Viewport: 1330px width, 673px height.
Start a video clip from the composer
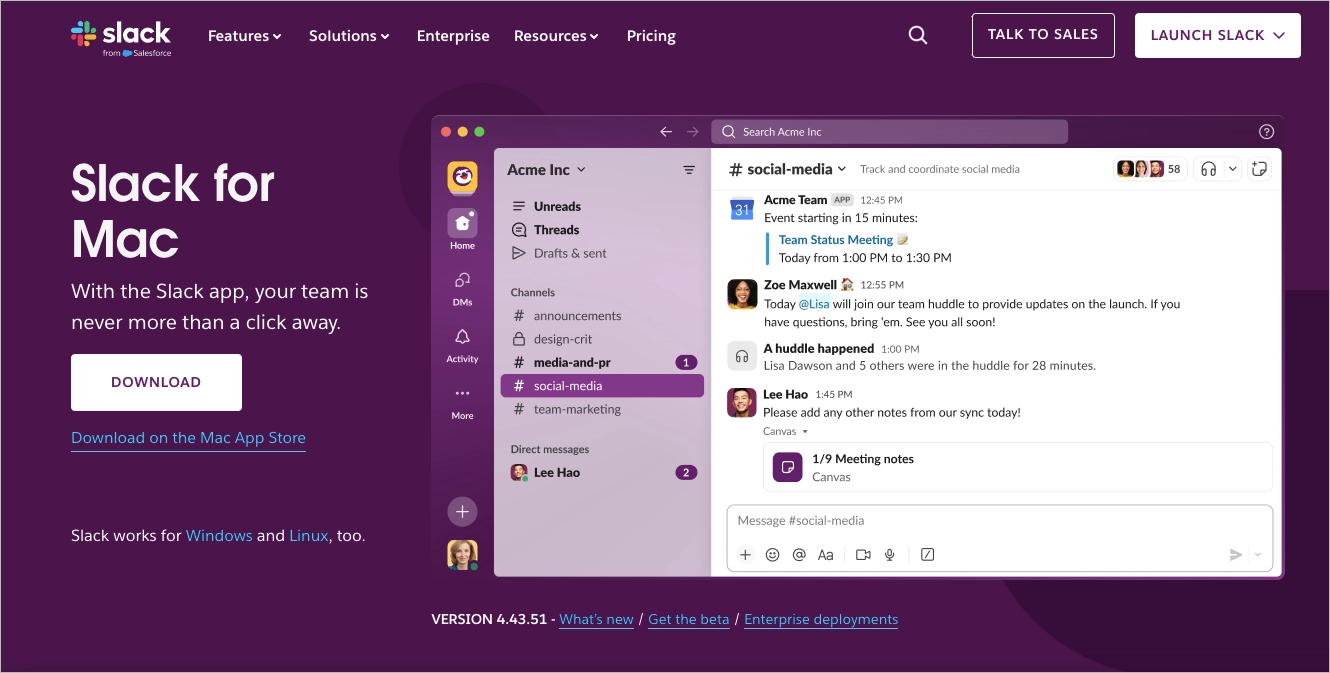tap(863, 554)
